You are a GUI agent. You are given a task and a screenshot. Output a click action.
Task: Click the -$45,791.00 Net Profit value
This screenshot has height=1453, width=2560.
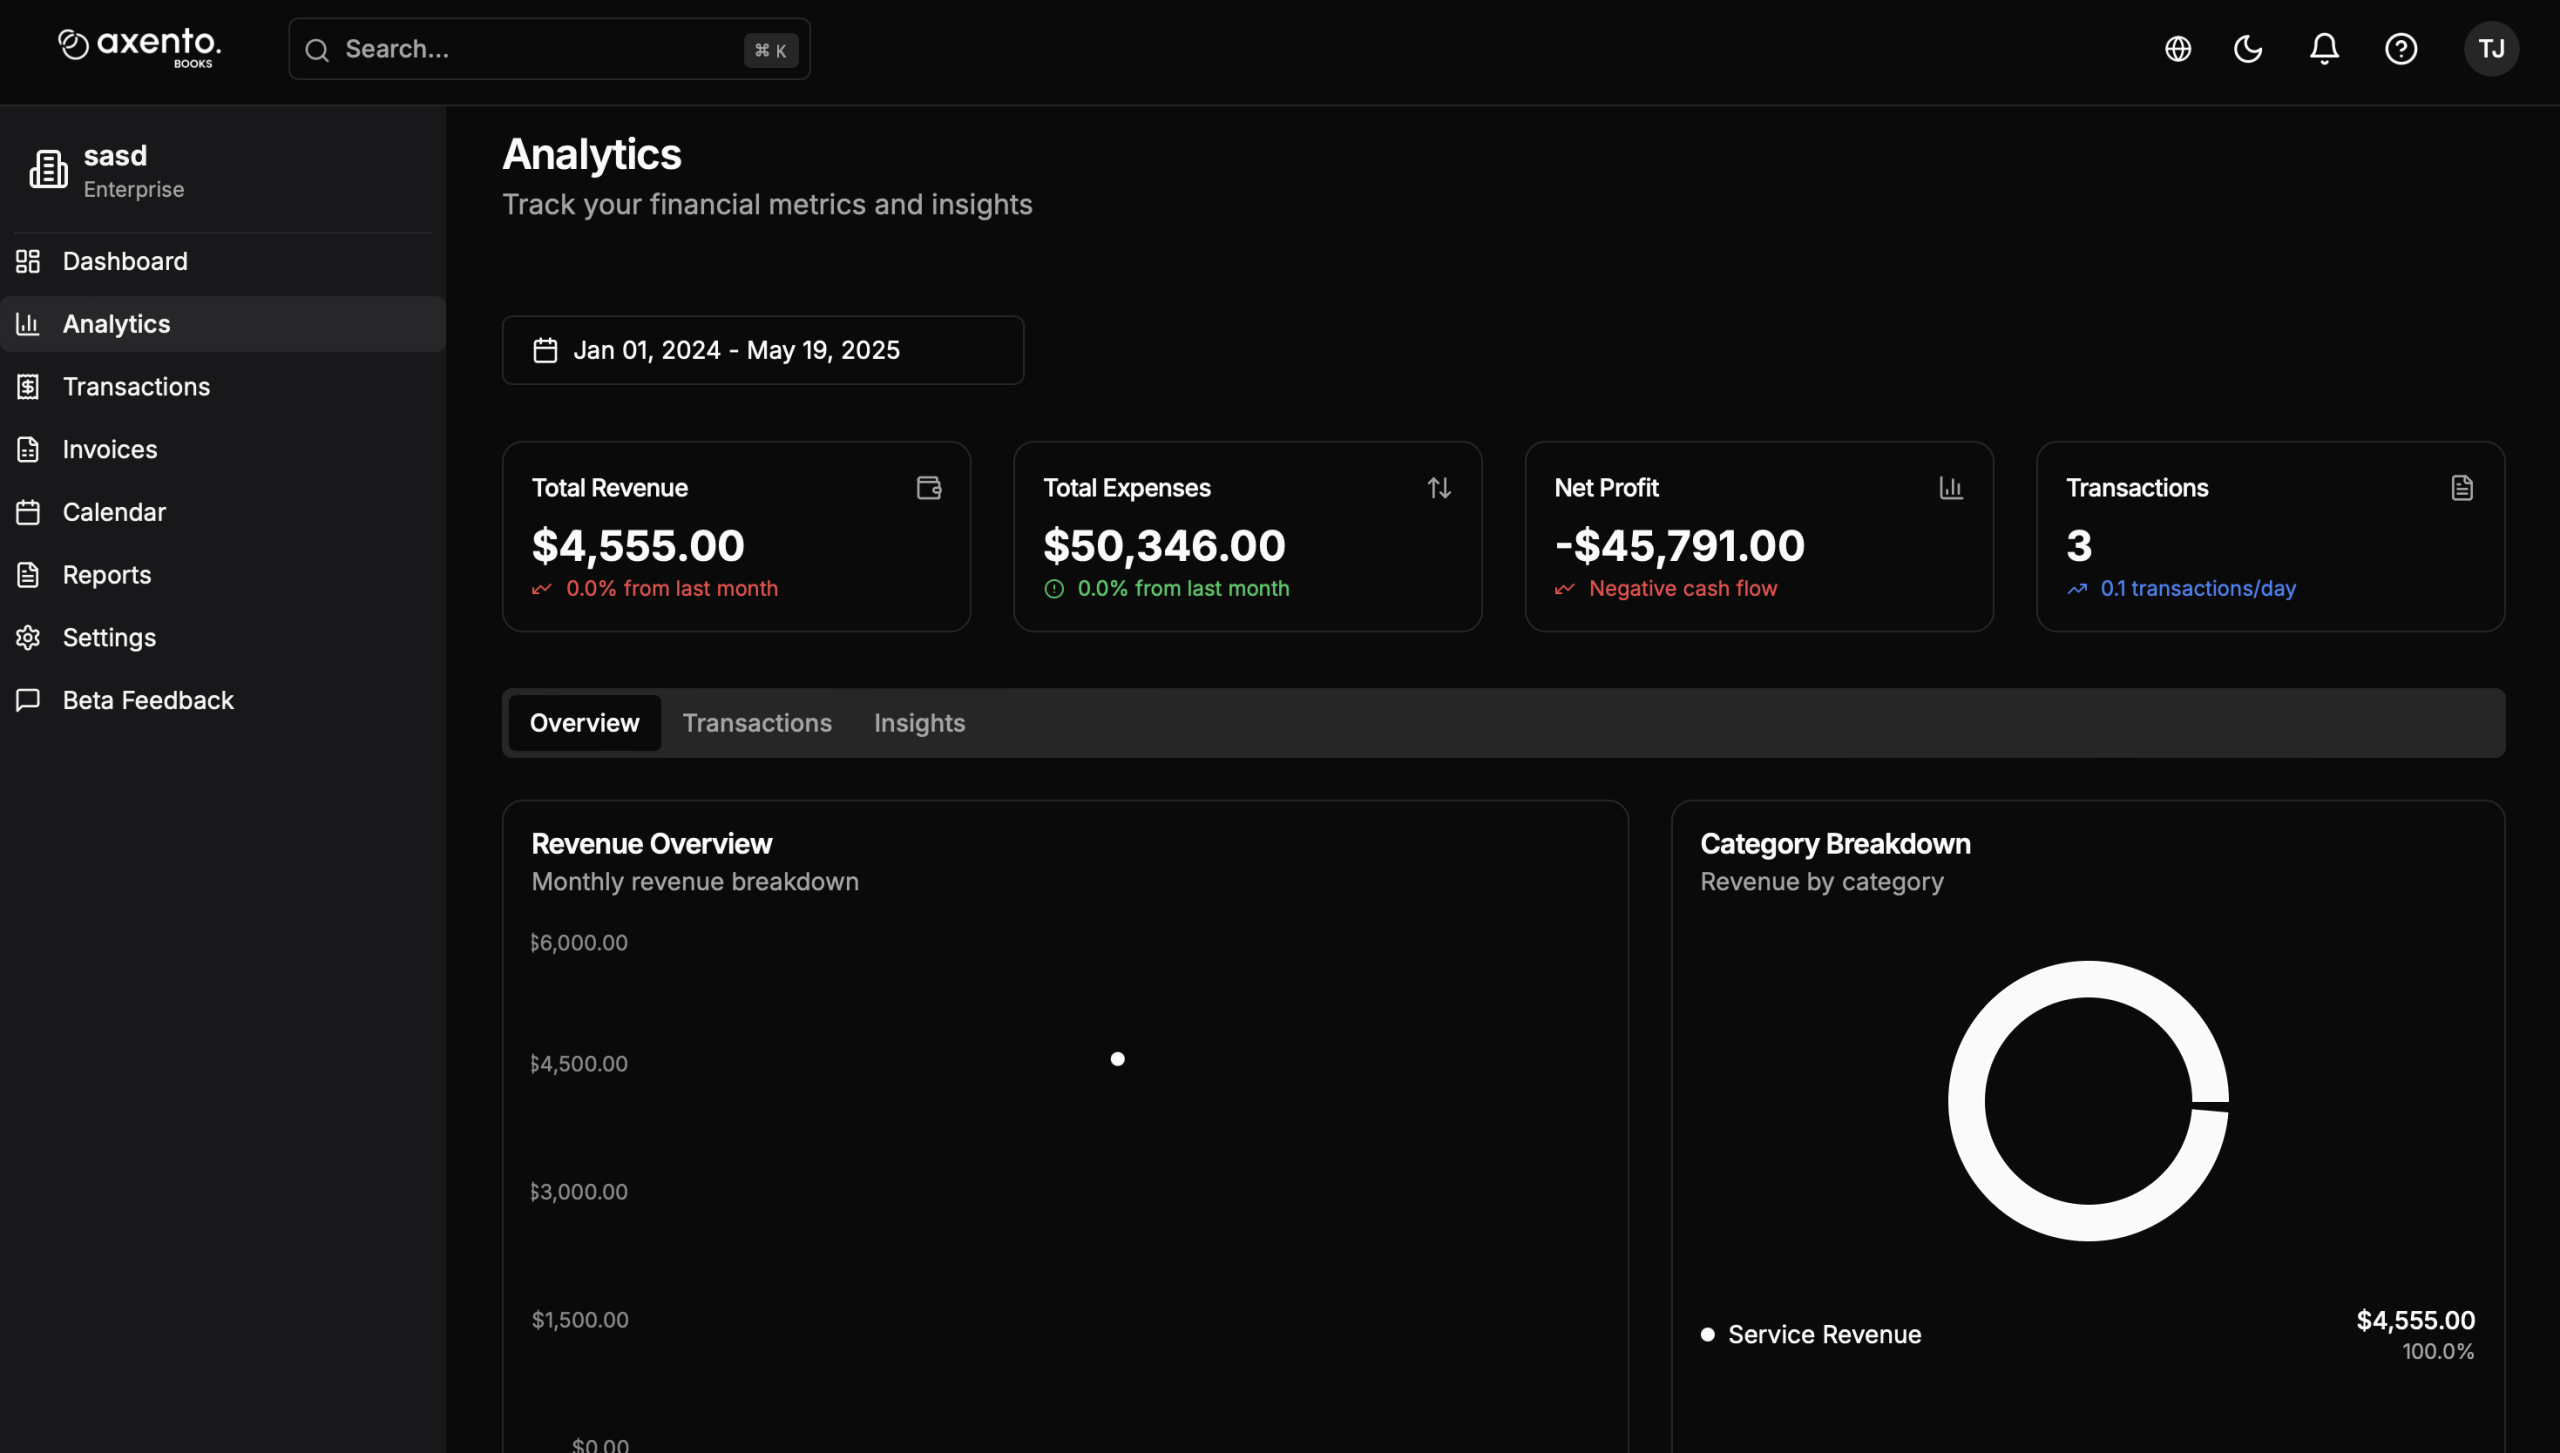[x=1679, y=545]
